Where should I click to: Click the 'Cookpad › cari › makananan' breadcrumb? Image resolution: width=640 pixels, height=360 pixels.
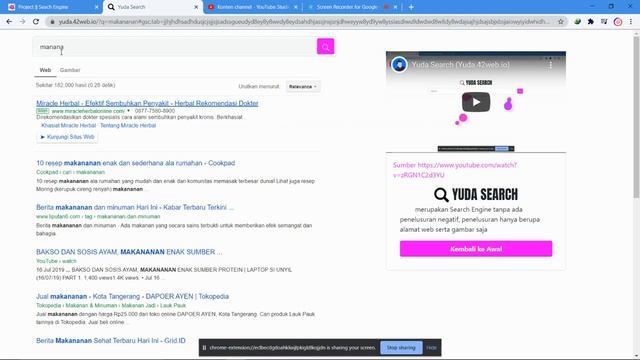click(70, 172)
